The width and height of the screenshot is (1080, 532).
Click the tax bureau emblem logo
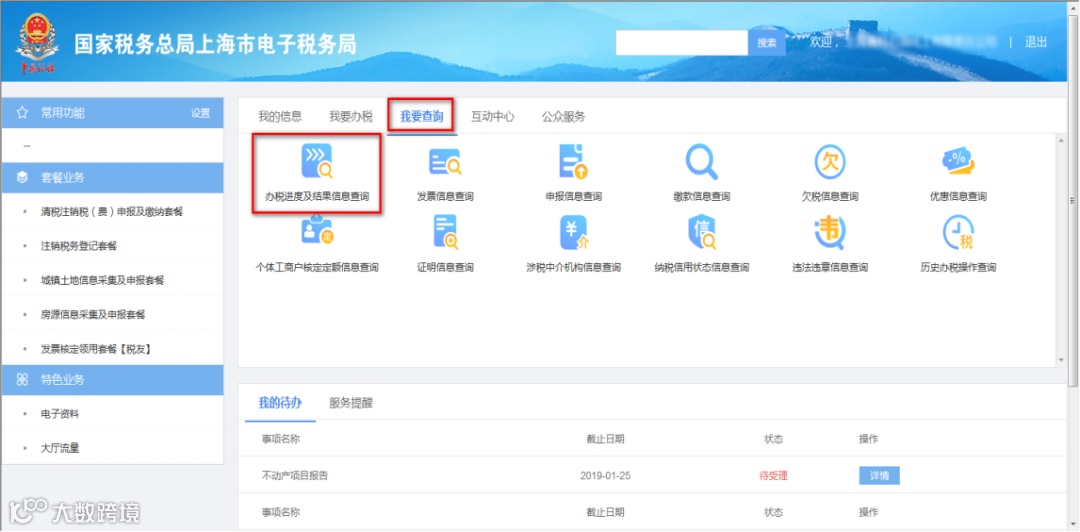click(x=38, y=44)
